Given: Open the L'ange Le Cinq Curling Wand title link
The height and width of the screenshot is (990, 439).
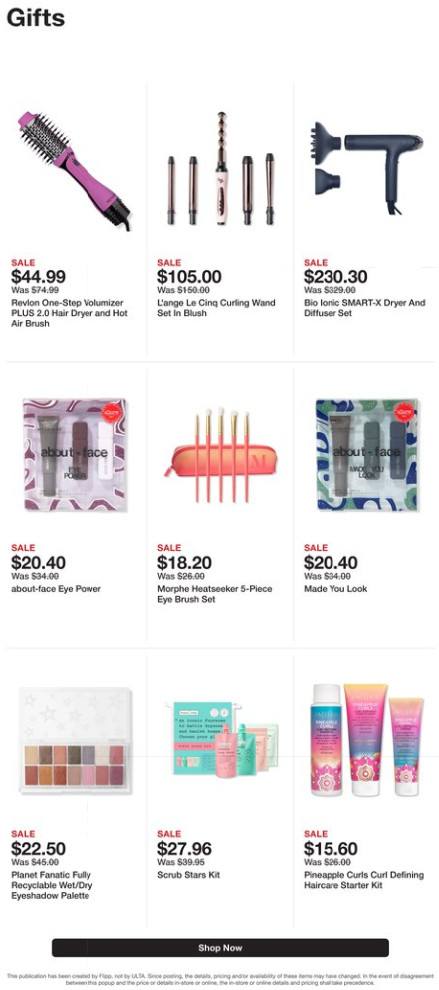Looking at the screenshot, I should click(x=216, y=308).
